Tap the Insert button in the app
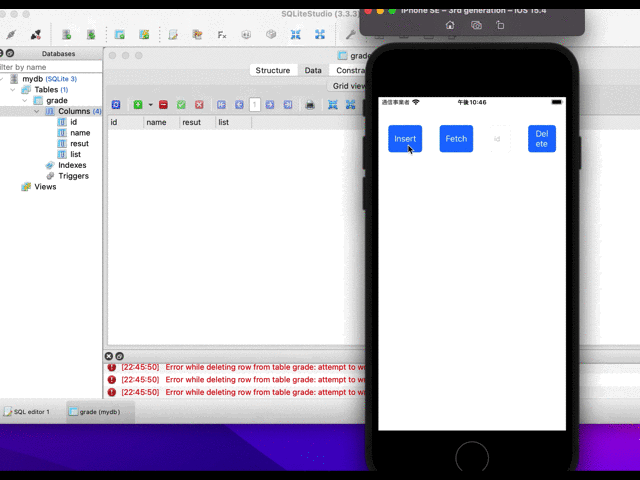Image resolution: width=640 pixels, height=480 pixels. point(405,139)
